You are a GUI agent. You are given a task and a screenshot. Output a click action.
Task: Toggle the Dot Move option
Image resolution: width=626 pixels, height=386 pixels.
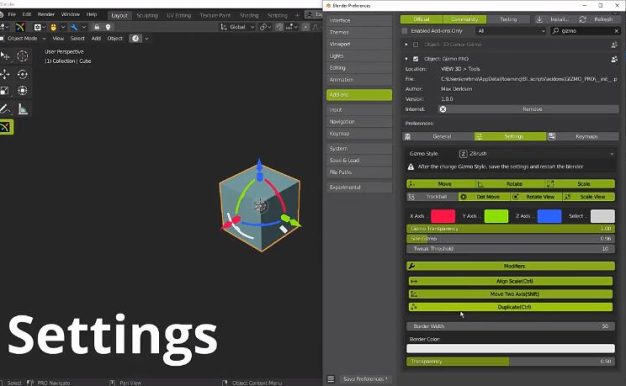click(484, 197)
